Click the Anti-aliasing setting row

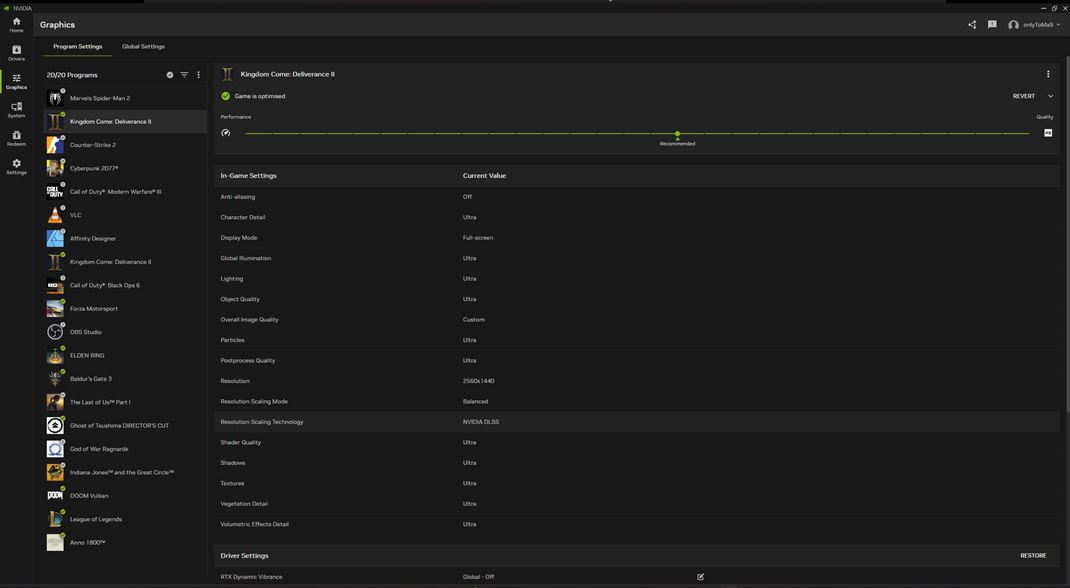[637, 197]
